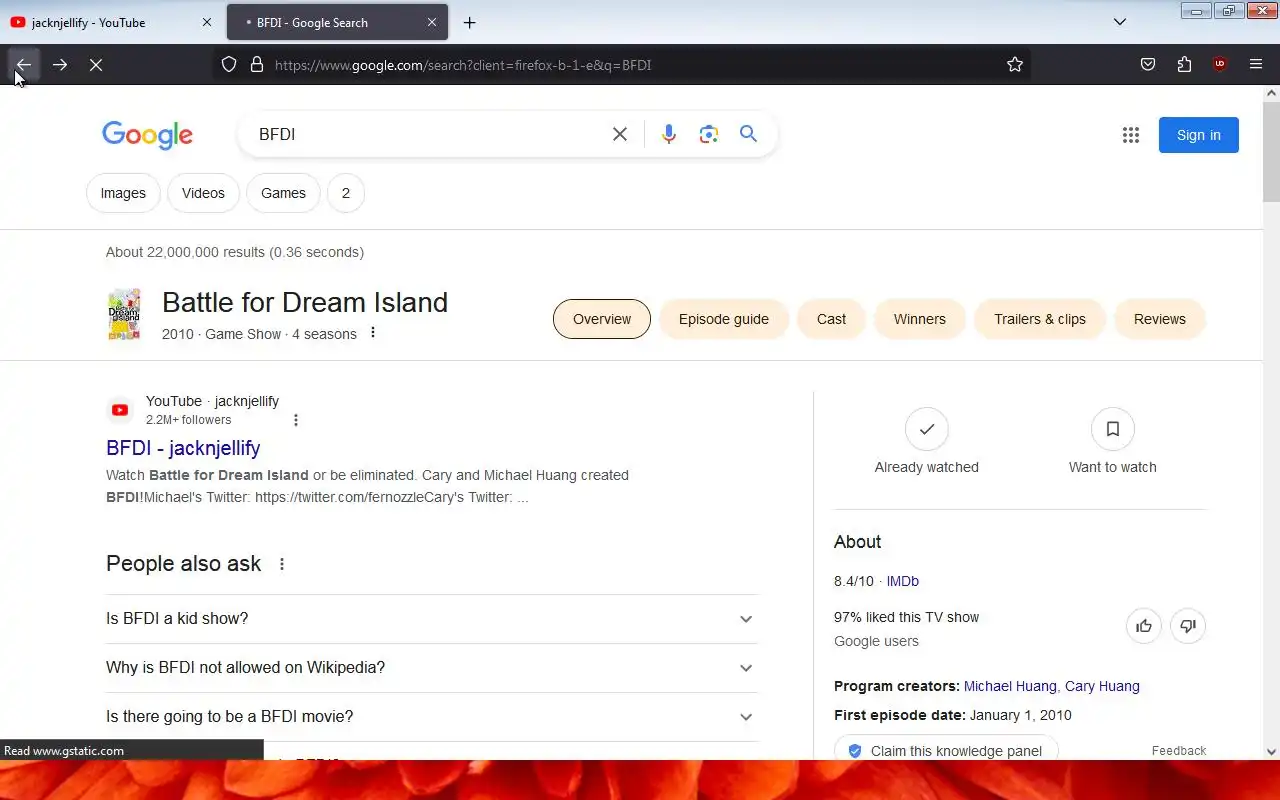Click the Feedback link
This screenshot has height=800, width=1280.
(x=1179, y=750)
